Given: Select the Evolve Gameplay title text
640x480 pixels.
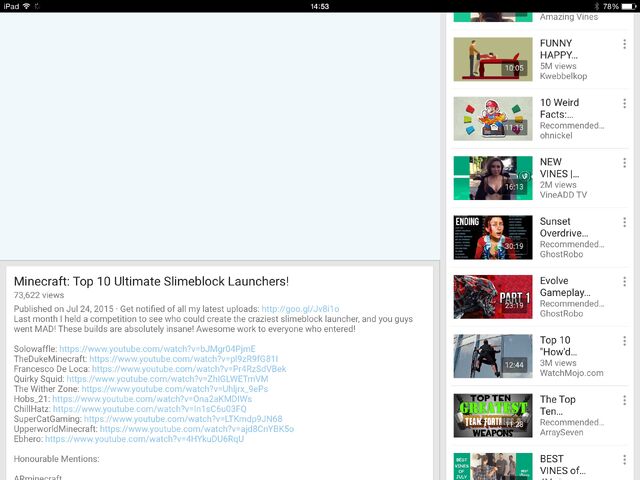Looking at the screenshot, I should pyautogui.click(x=565, y=287).
